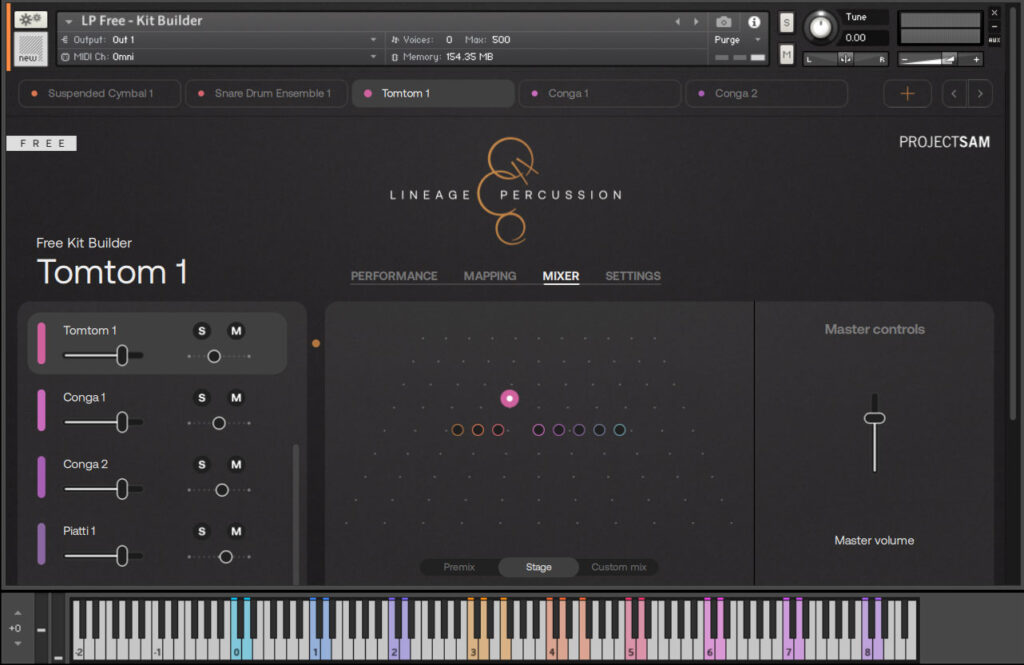
Task: Select the Premix mode button
Action: (459, 567)
